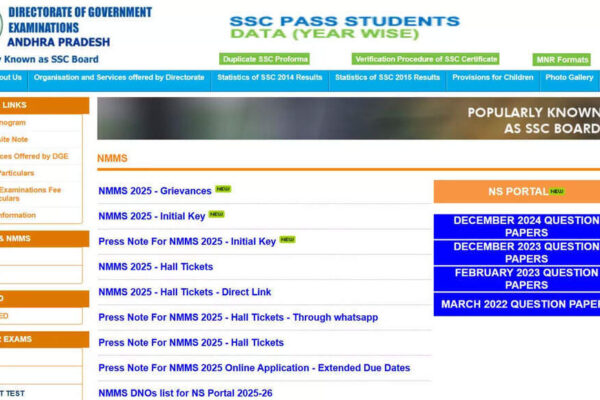Click the New badge on NS PORTAL button

coord(557,191)
